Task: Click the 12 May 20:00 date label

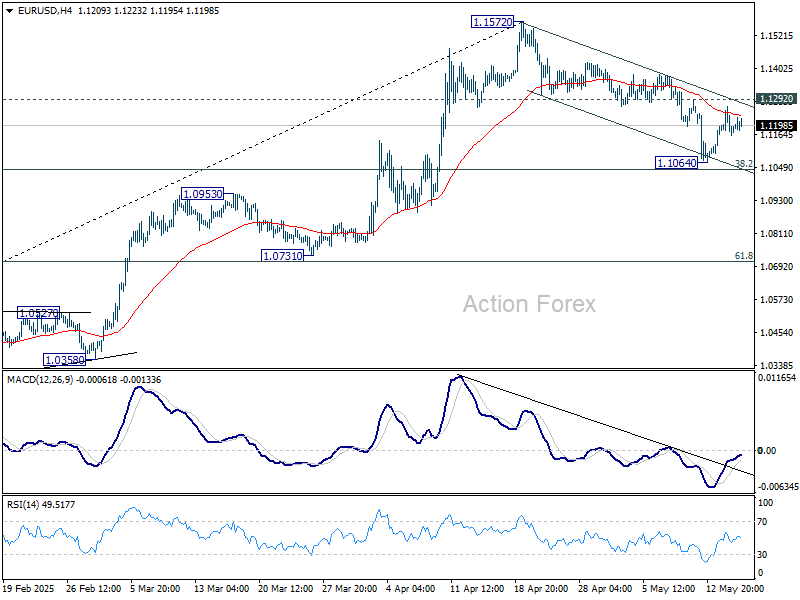Action: pos(734,588)
